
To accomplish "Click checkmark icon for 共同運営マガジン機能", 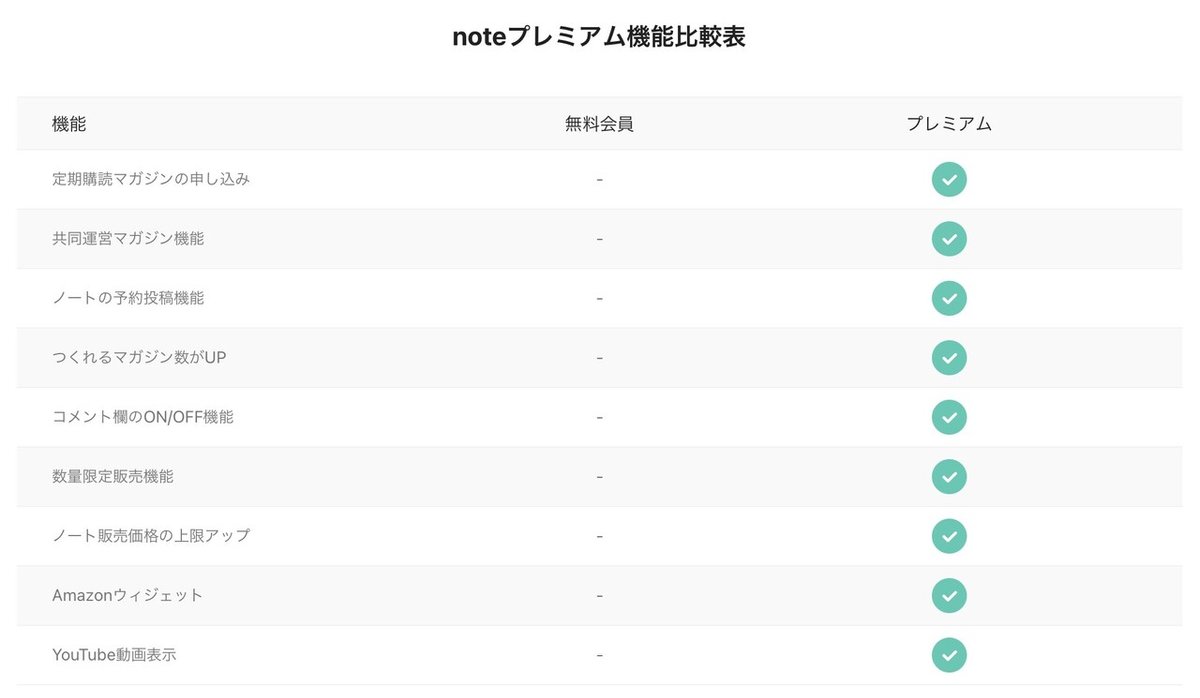I will pyautogui.click(x=949, y=239).
